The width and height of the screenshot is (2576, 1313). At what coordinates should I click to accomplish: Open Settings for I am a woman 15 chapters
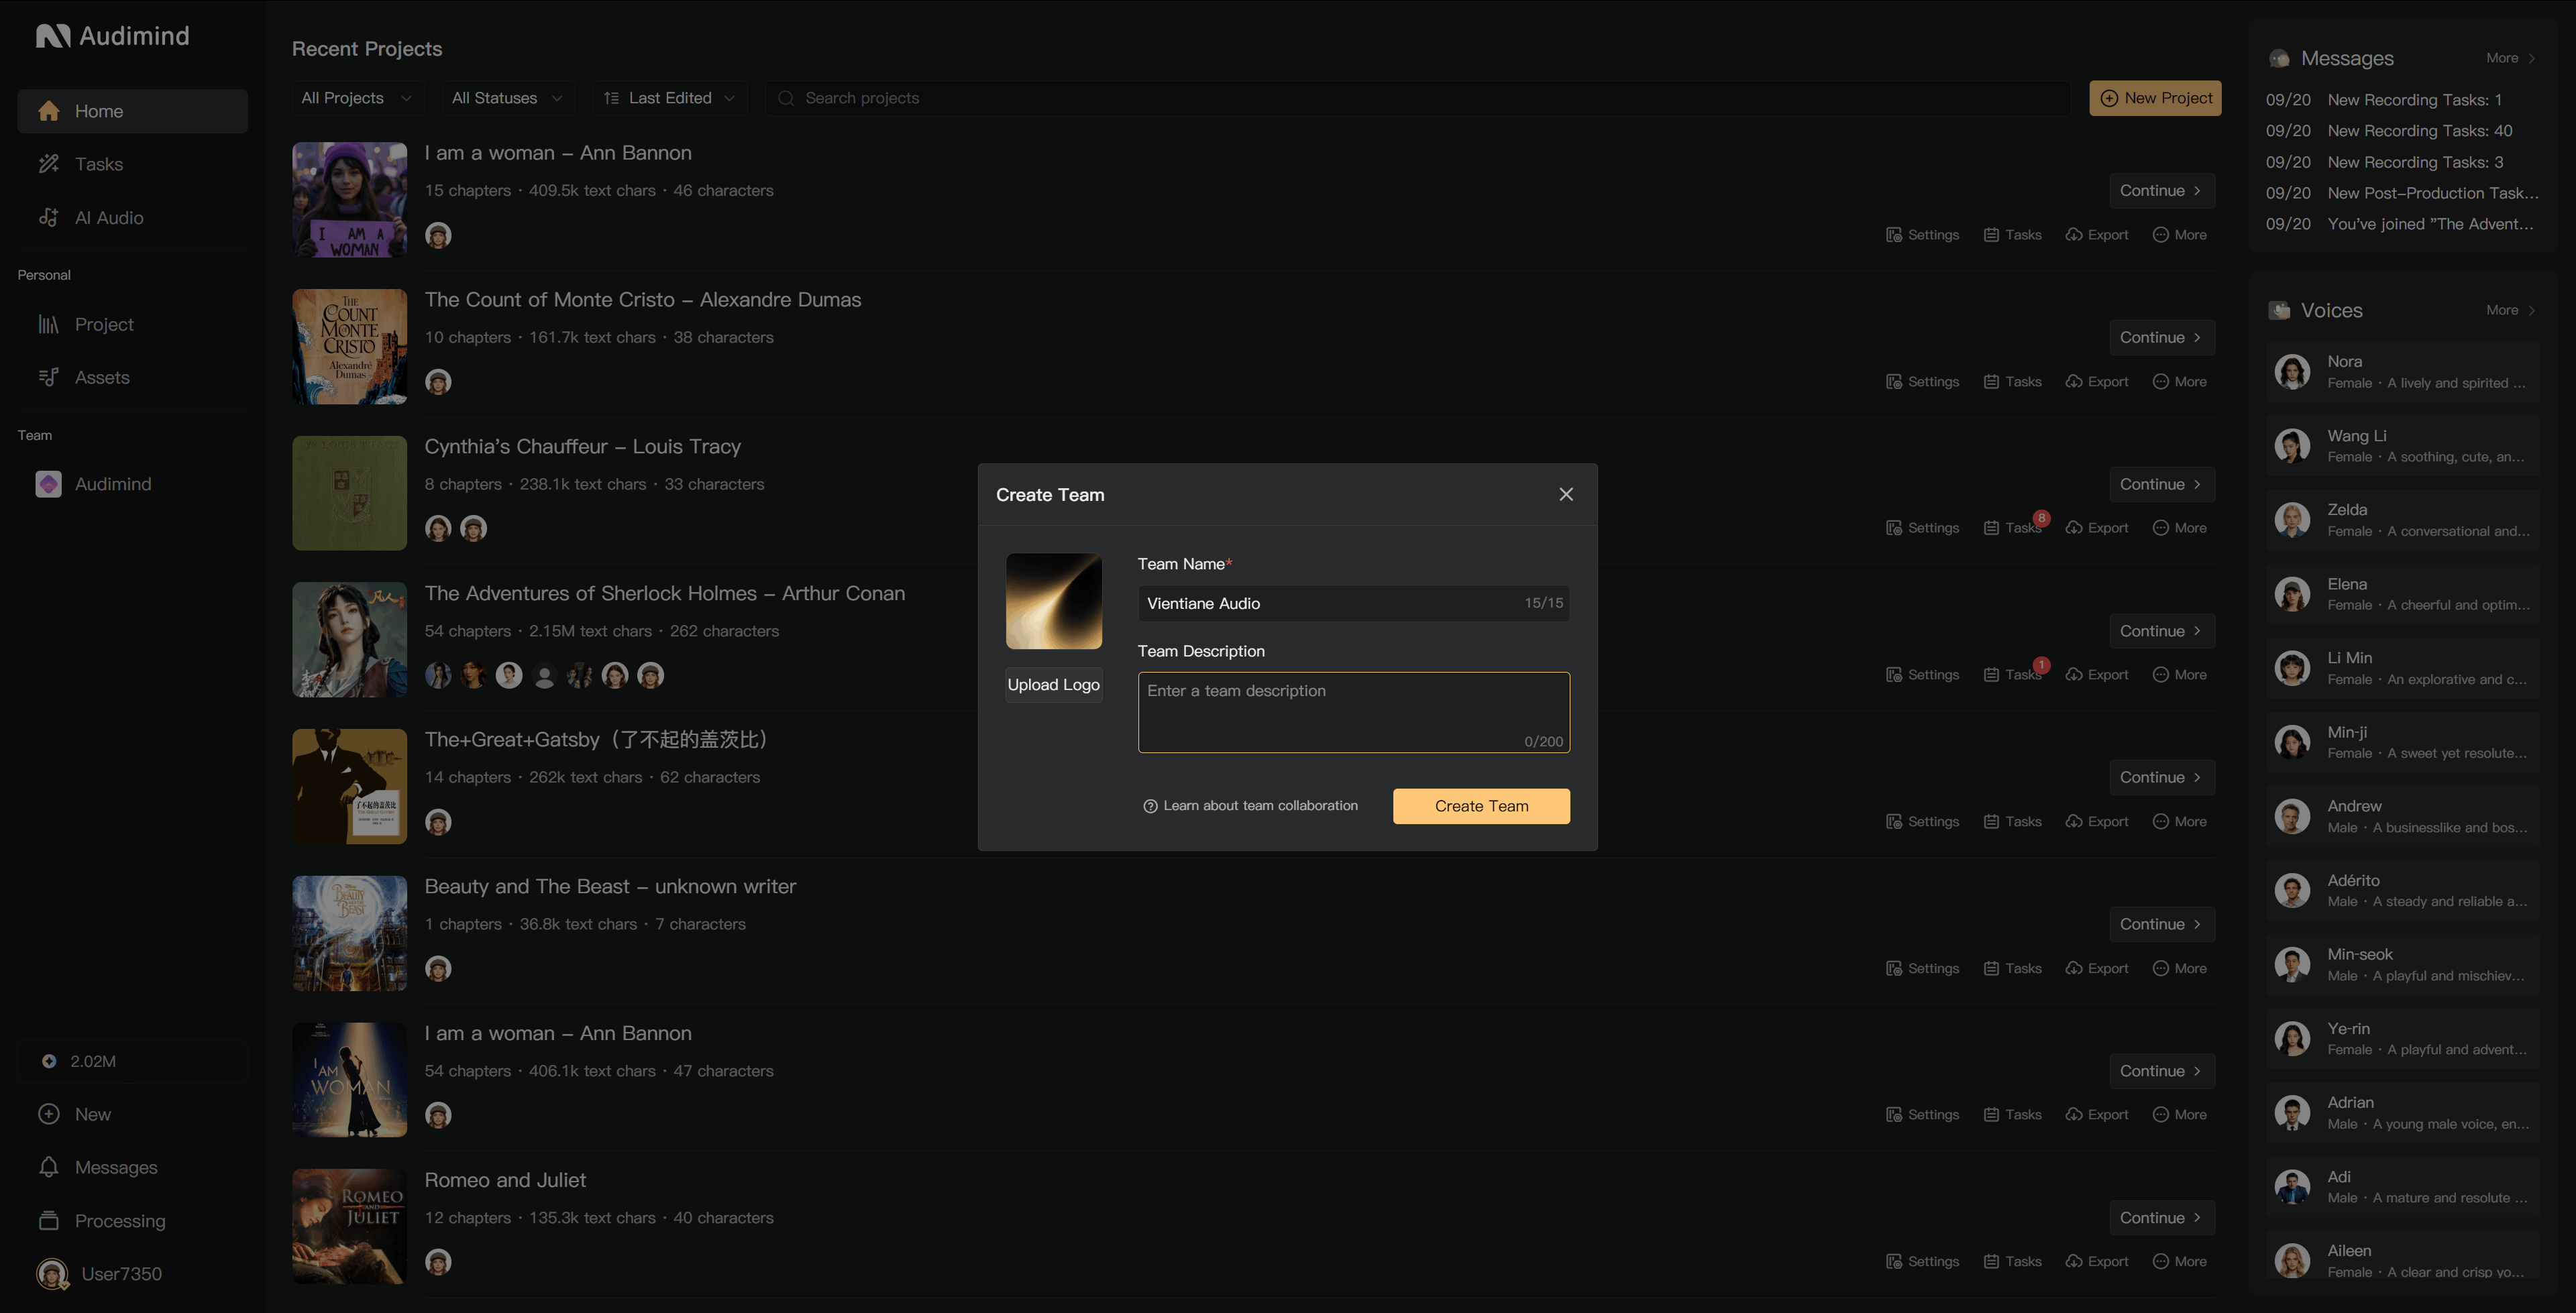coord(1922,235)
